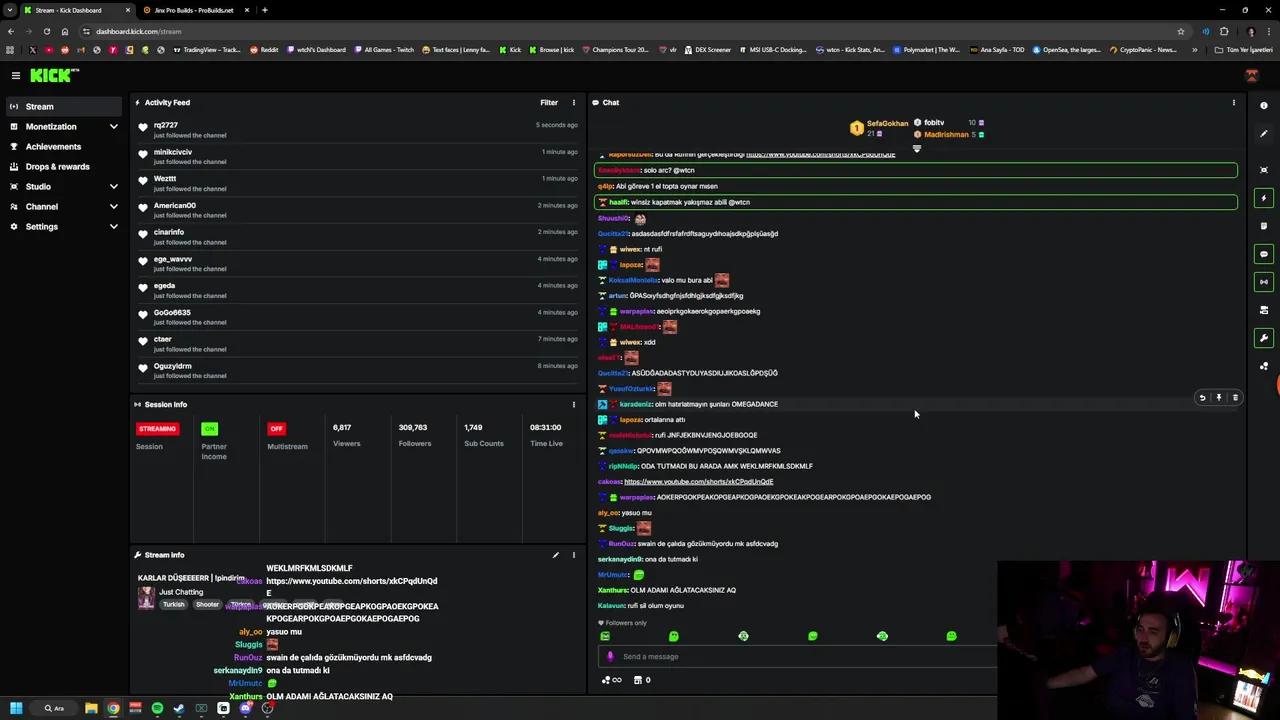Edit stream info with the pencil icon
Viewport: 1280px width, 720px height.
tap(555, 555)
